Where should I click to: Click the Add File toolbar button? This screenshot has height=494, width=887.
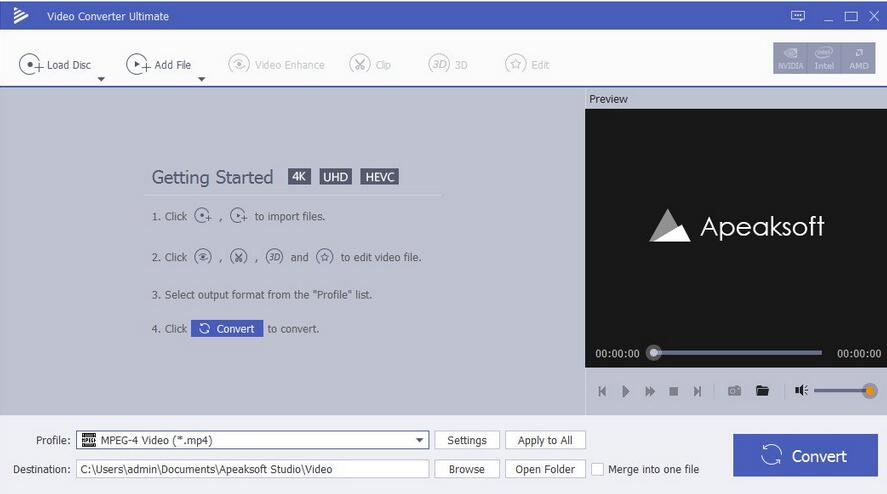point(158,65)
